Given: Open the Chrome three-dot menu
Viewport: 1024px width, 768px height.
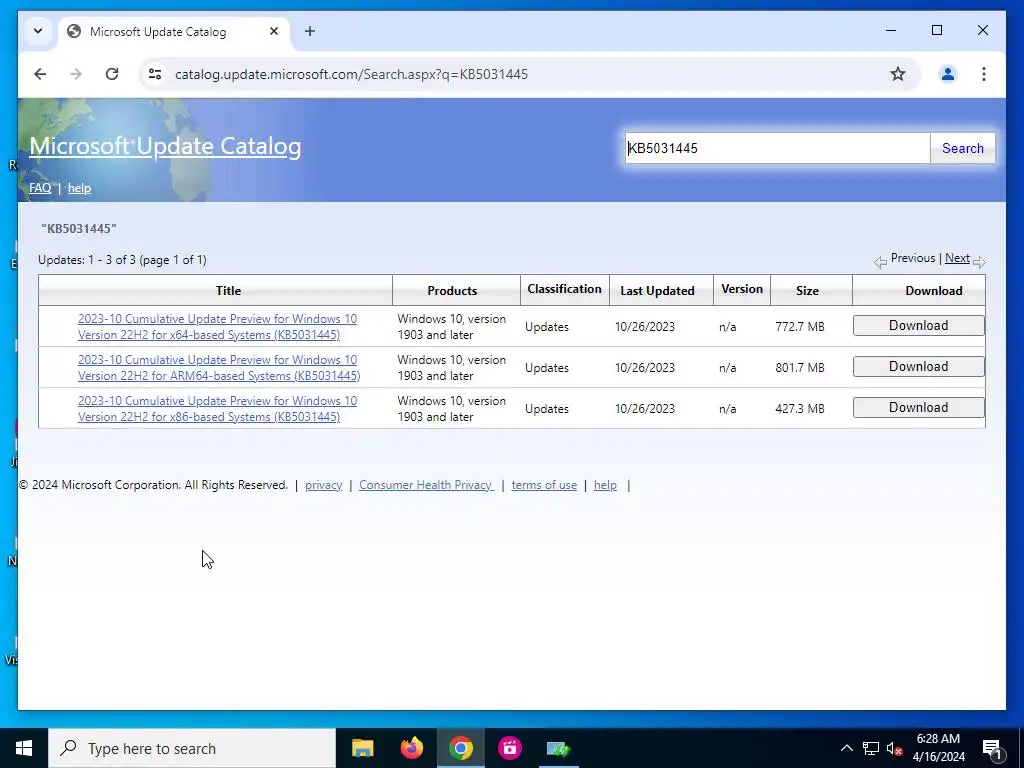Looking at the screenshot, I should click(x=984, y=74).
